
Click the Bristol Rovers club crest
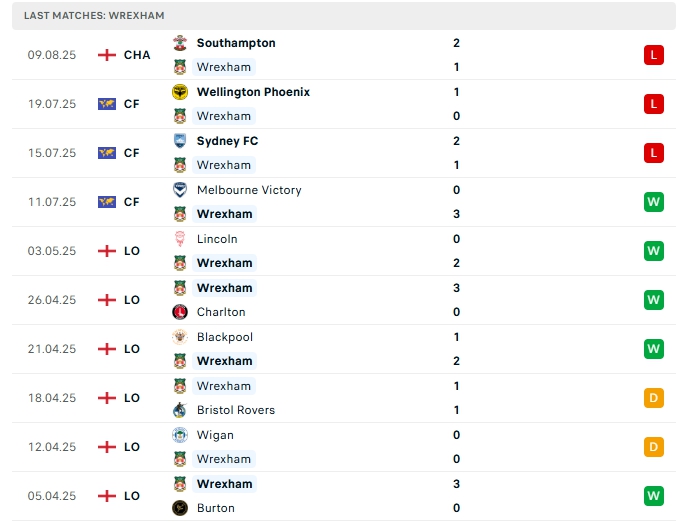[180, 410]
